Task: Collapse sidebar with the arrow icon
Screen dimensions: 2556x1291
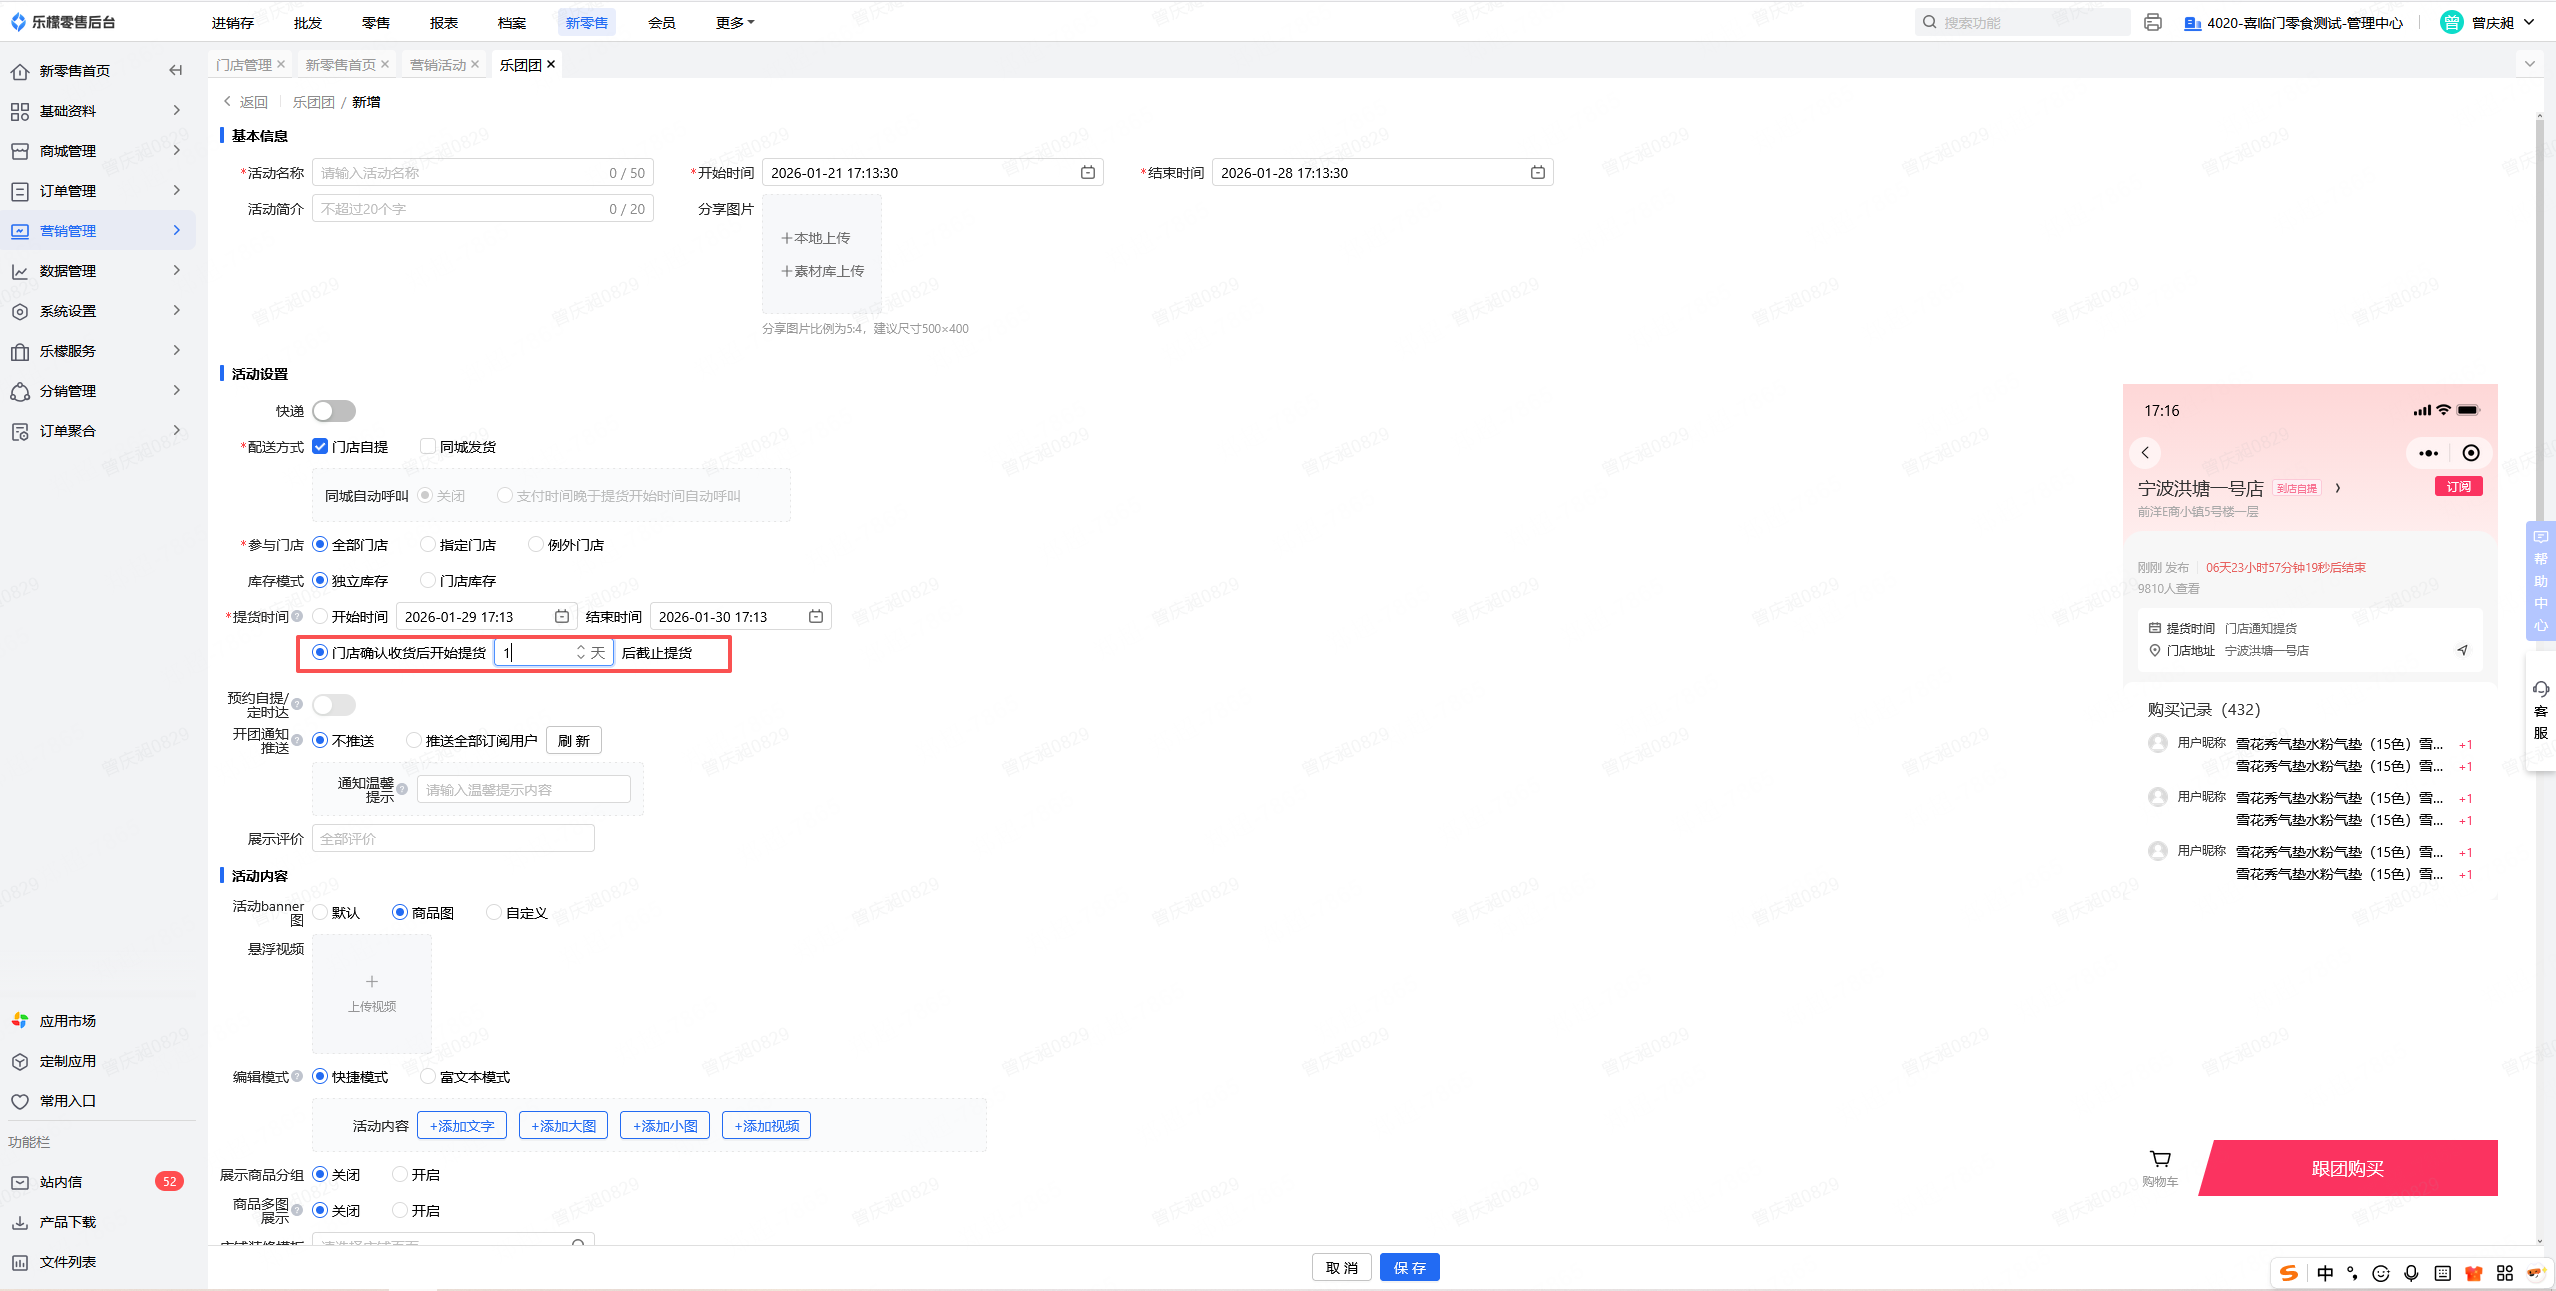Action: 176,70
